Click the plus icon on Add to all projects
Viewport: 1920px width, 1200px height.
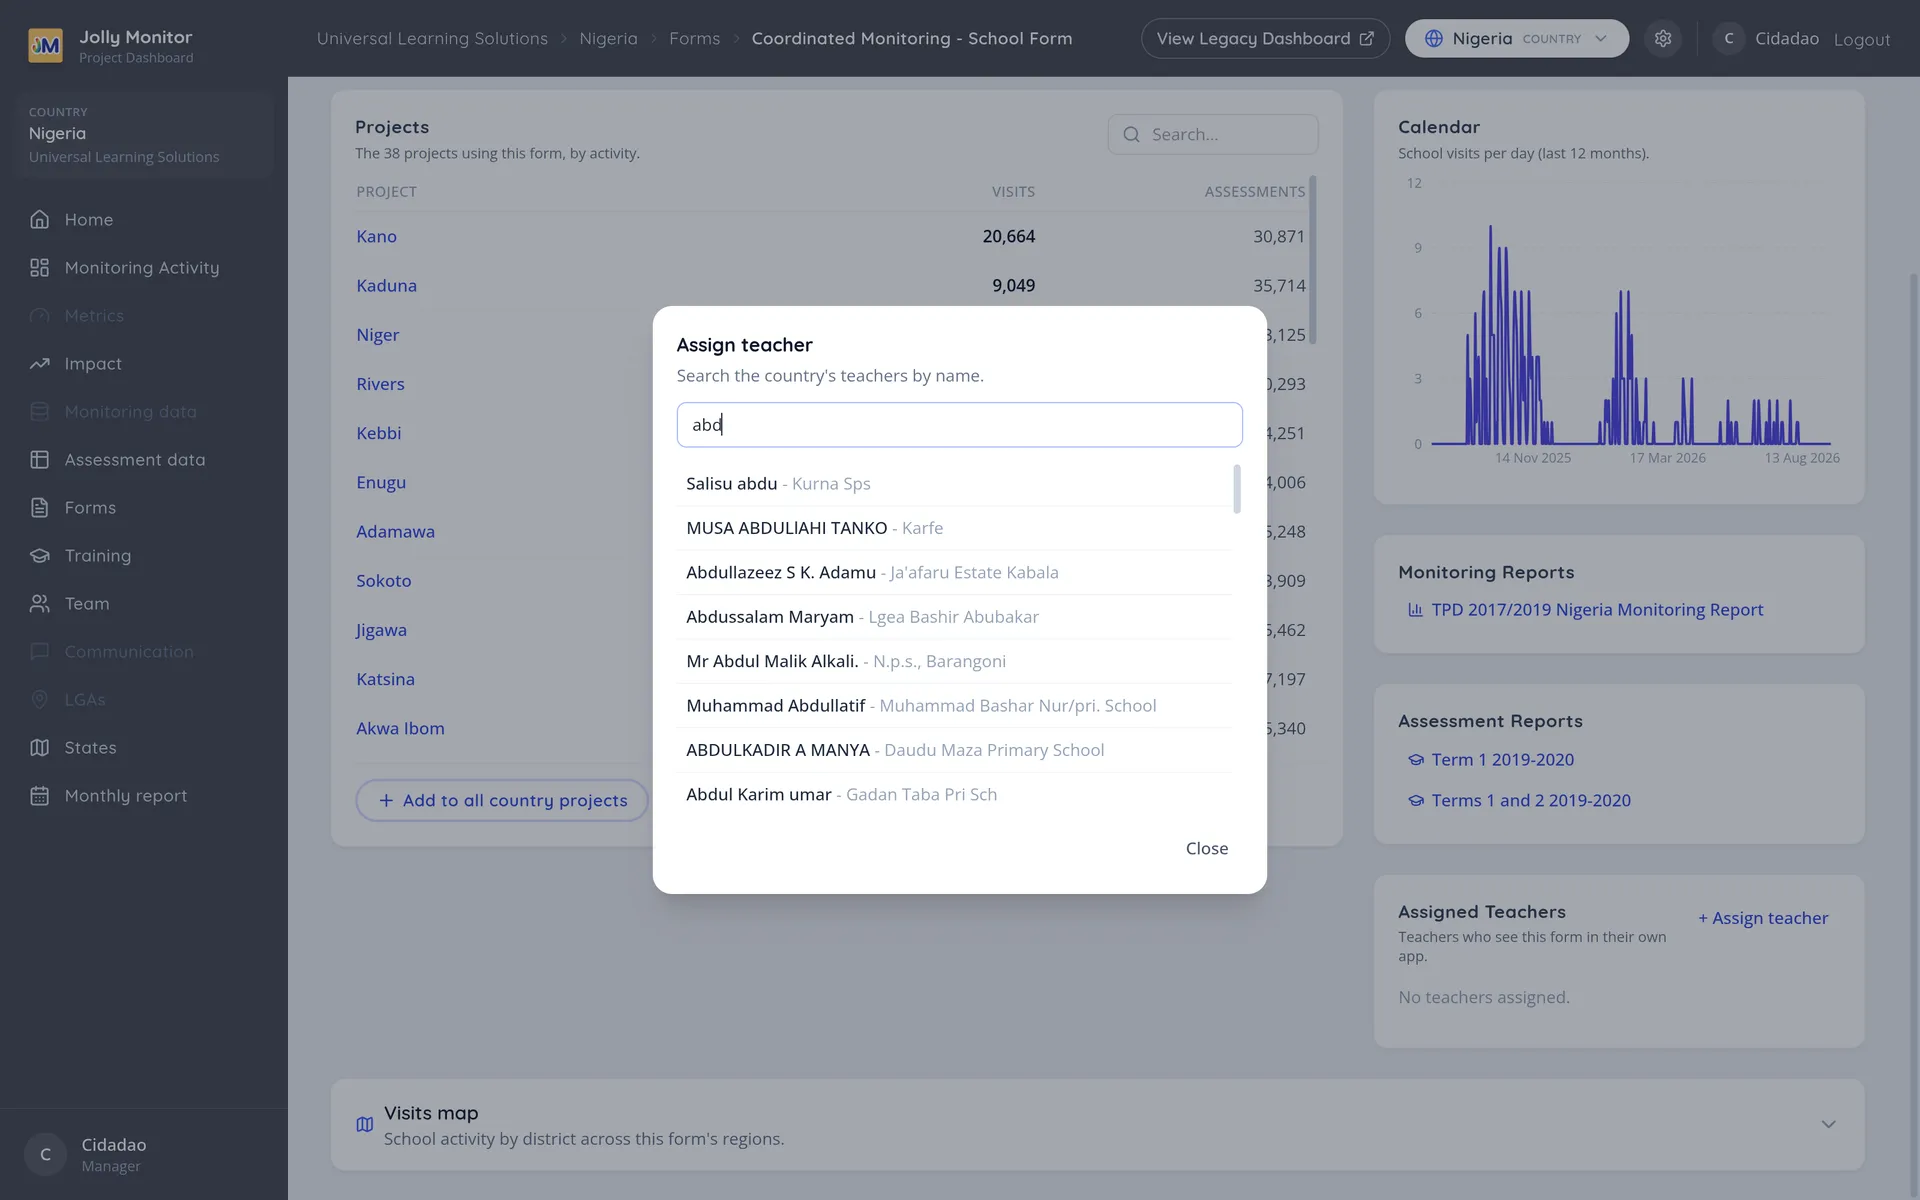point(386,801)
